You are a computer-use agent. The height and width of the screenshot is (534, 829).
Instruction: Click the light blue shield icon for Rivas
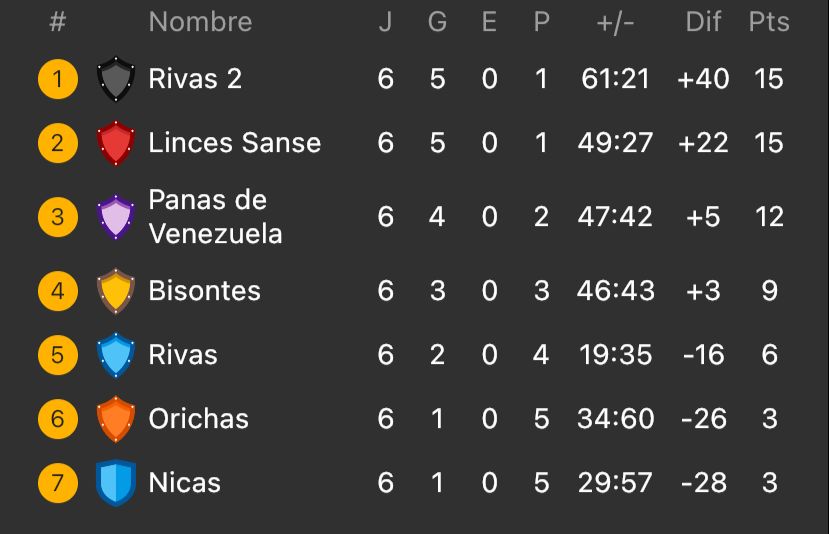116,355
